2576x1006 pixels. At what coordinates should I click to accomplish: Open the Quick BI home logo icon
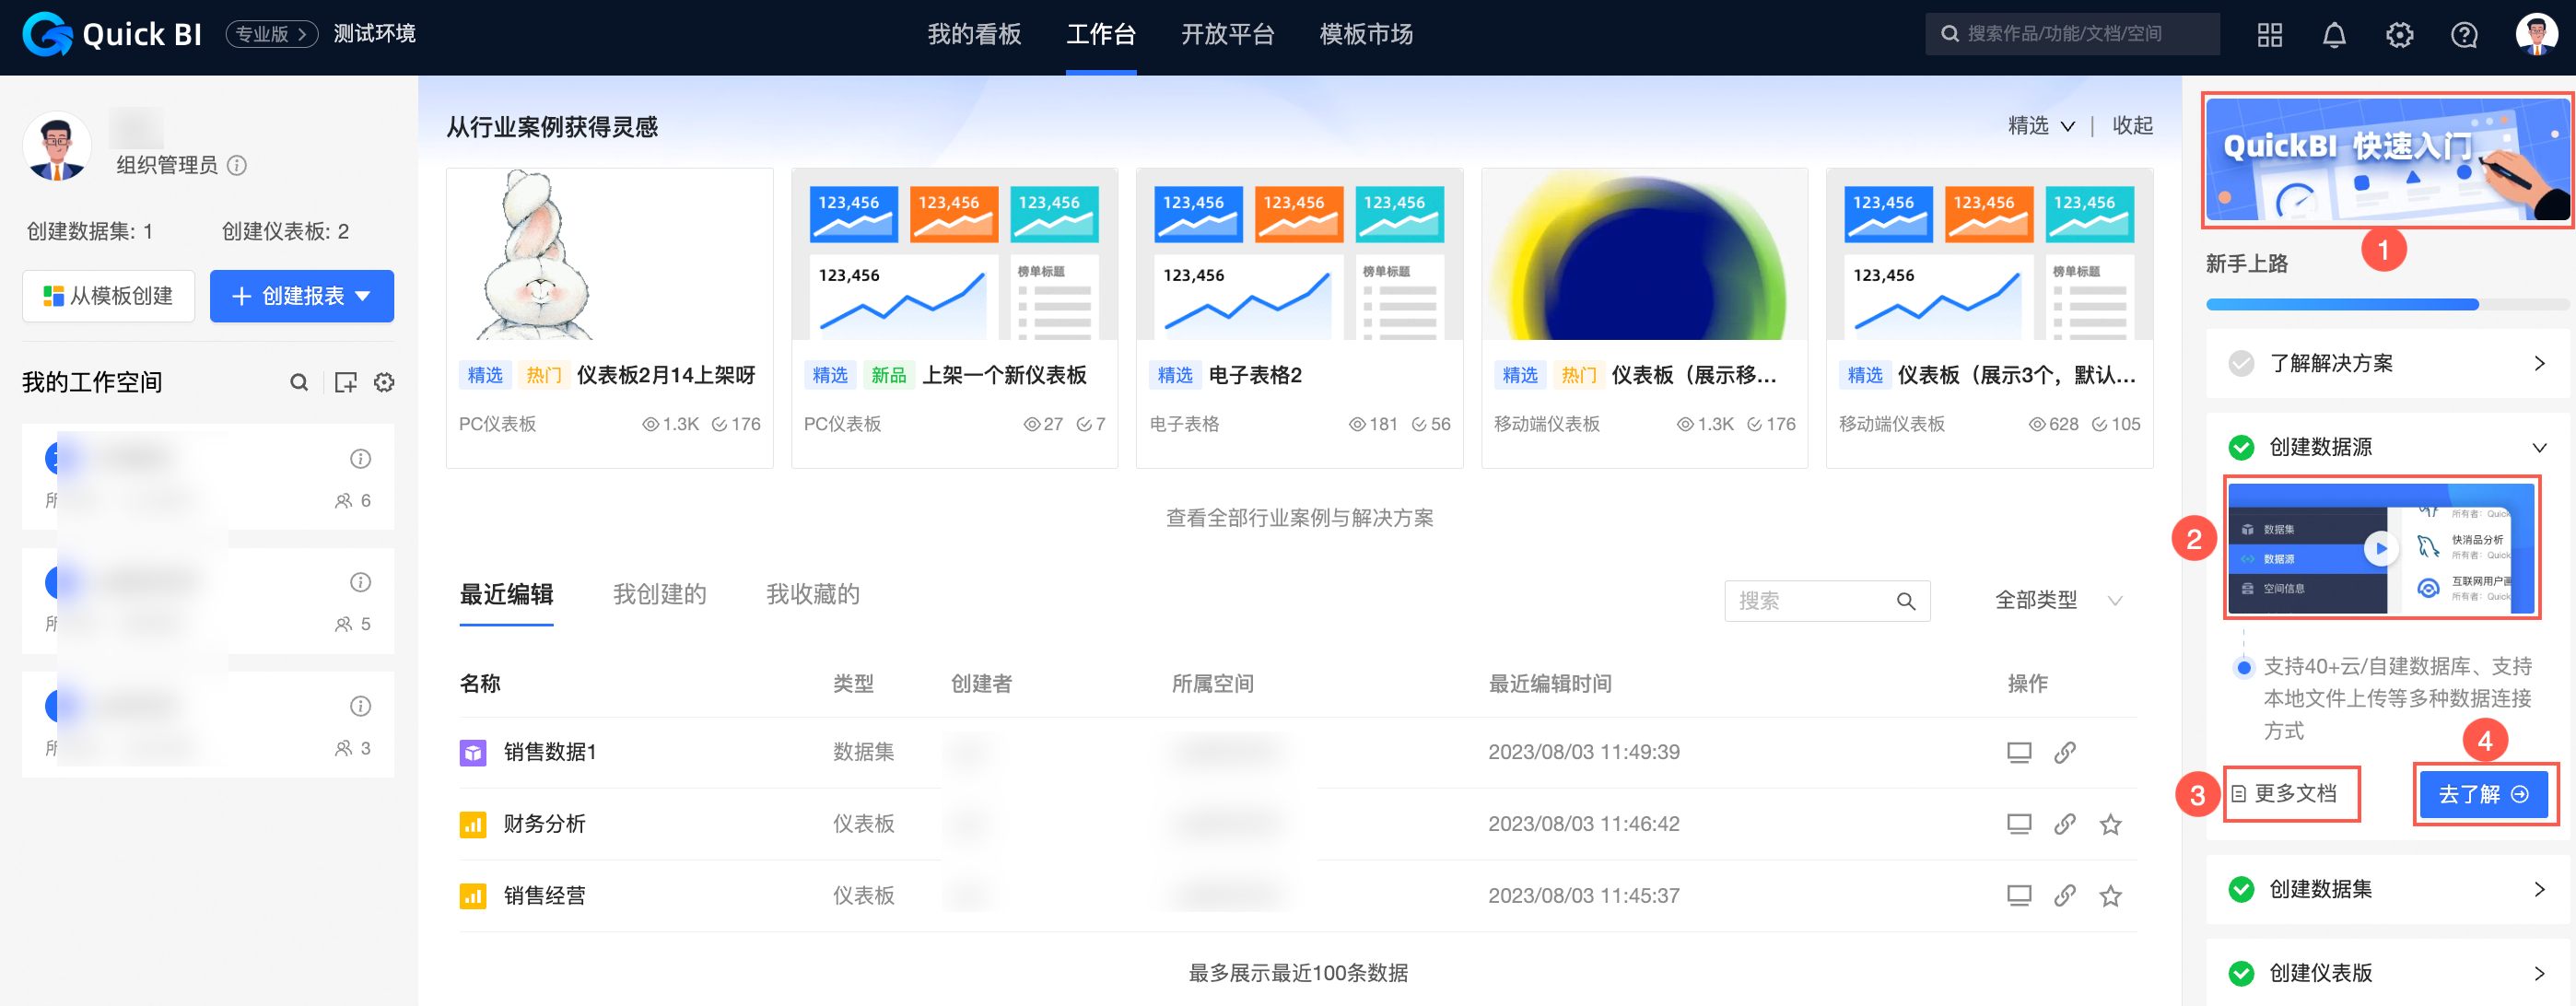47,35
